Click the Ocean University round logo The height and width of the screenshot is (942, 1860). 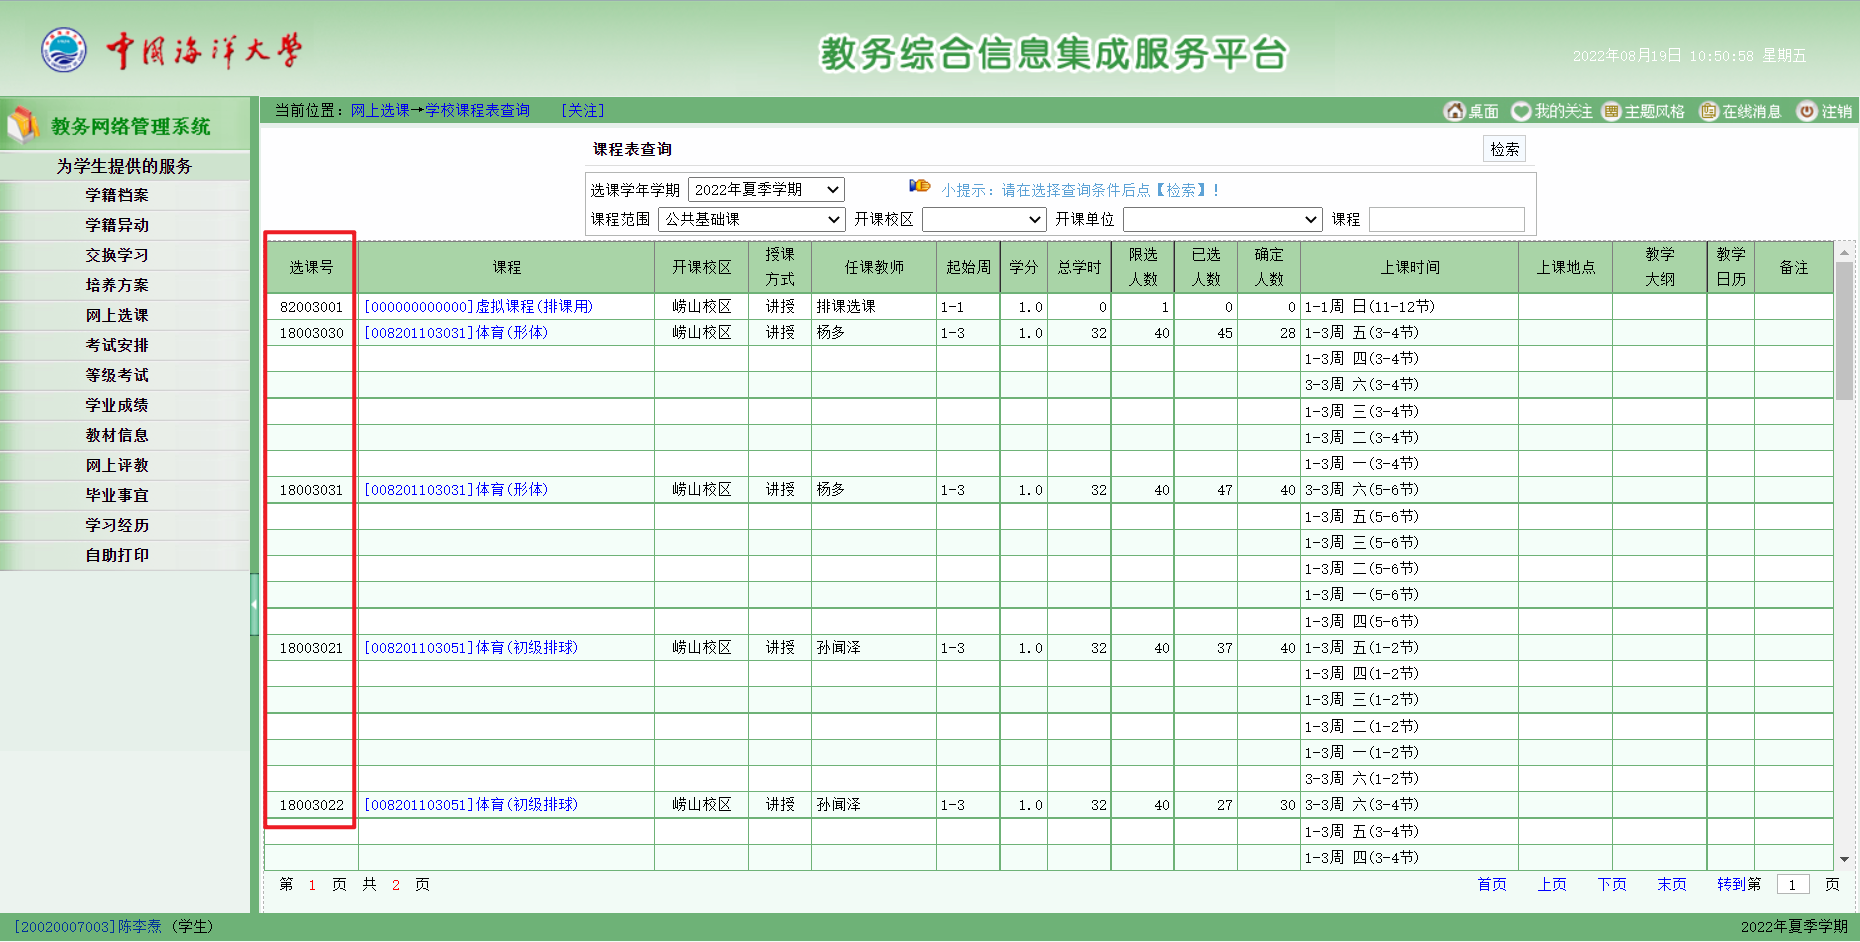[x=64, y=50]
